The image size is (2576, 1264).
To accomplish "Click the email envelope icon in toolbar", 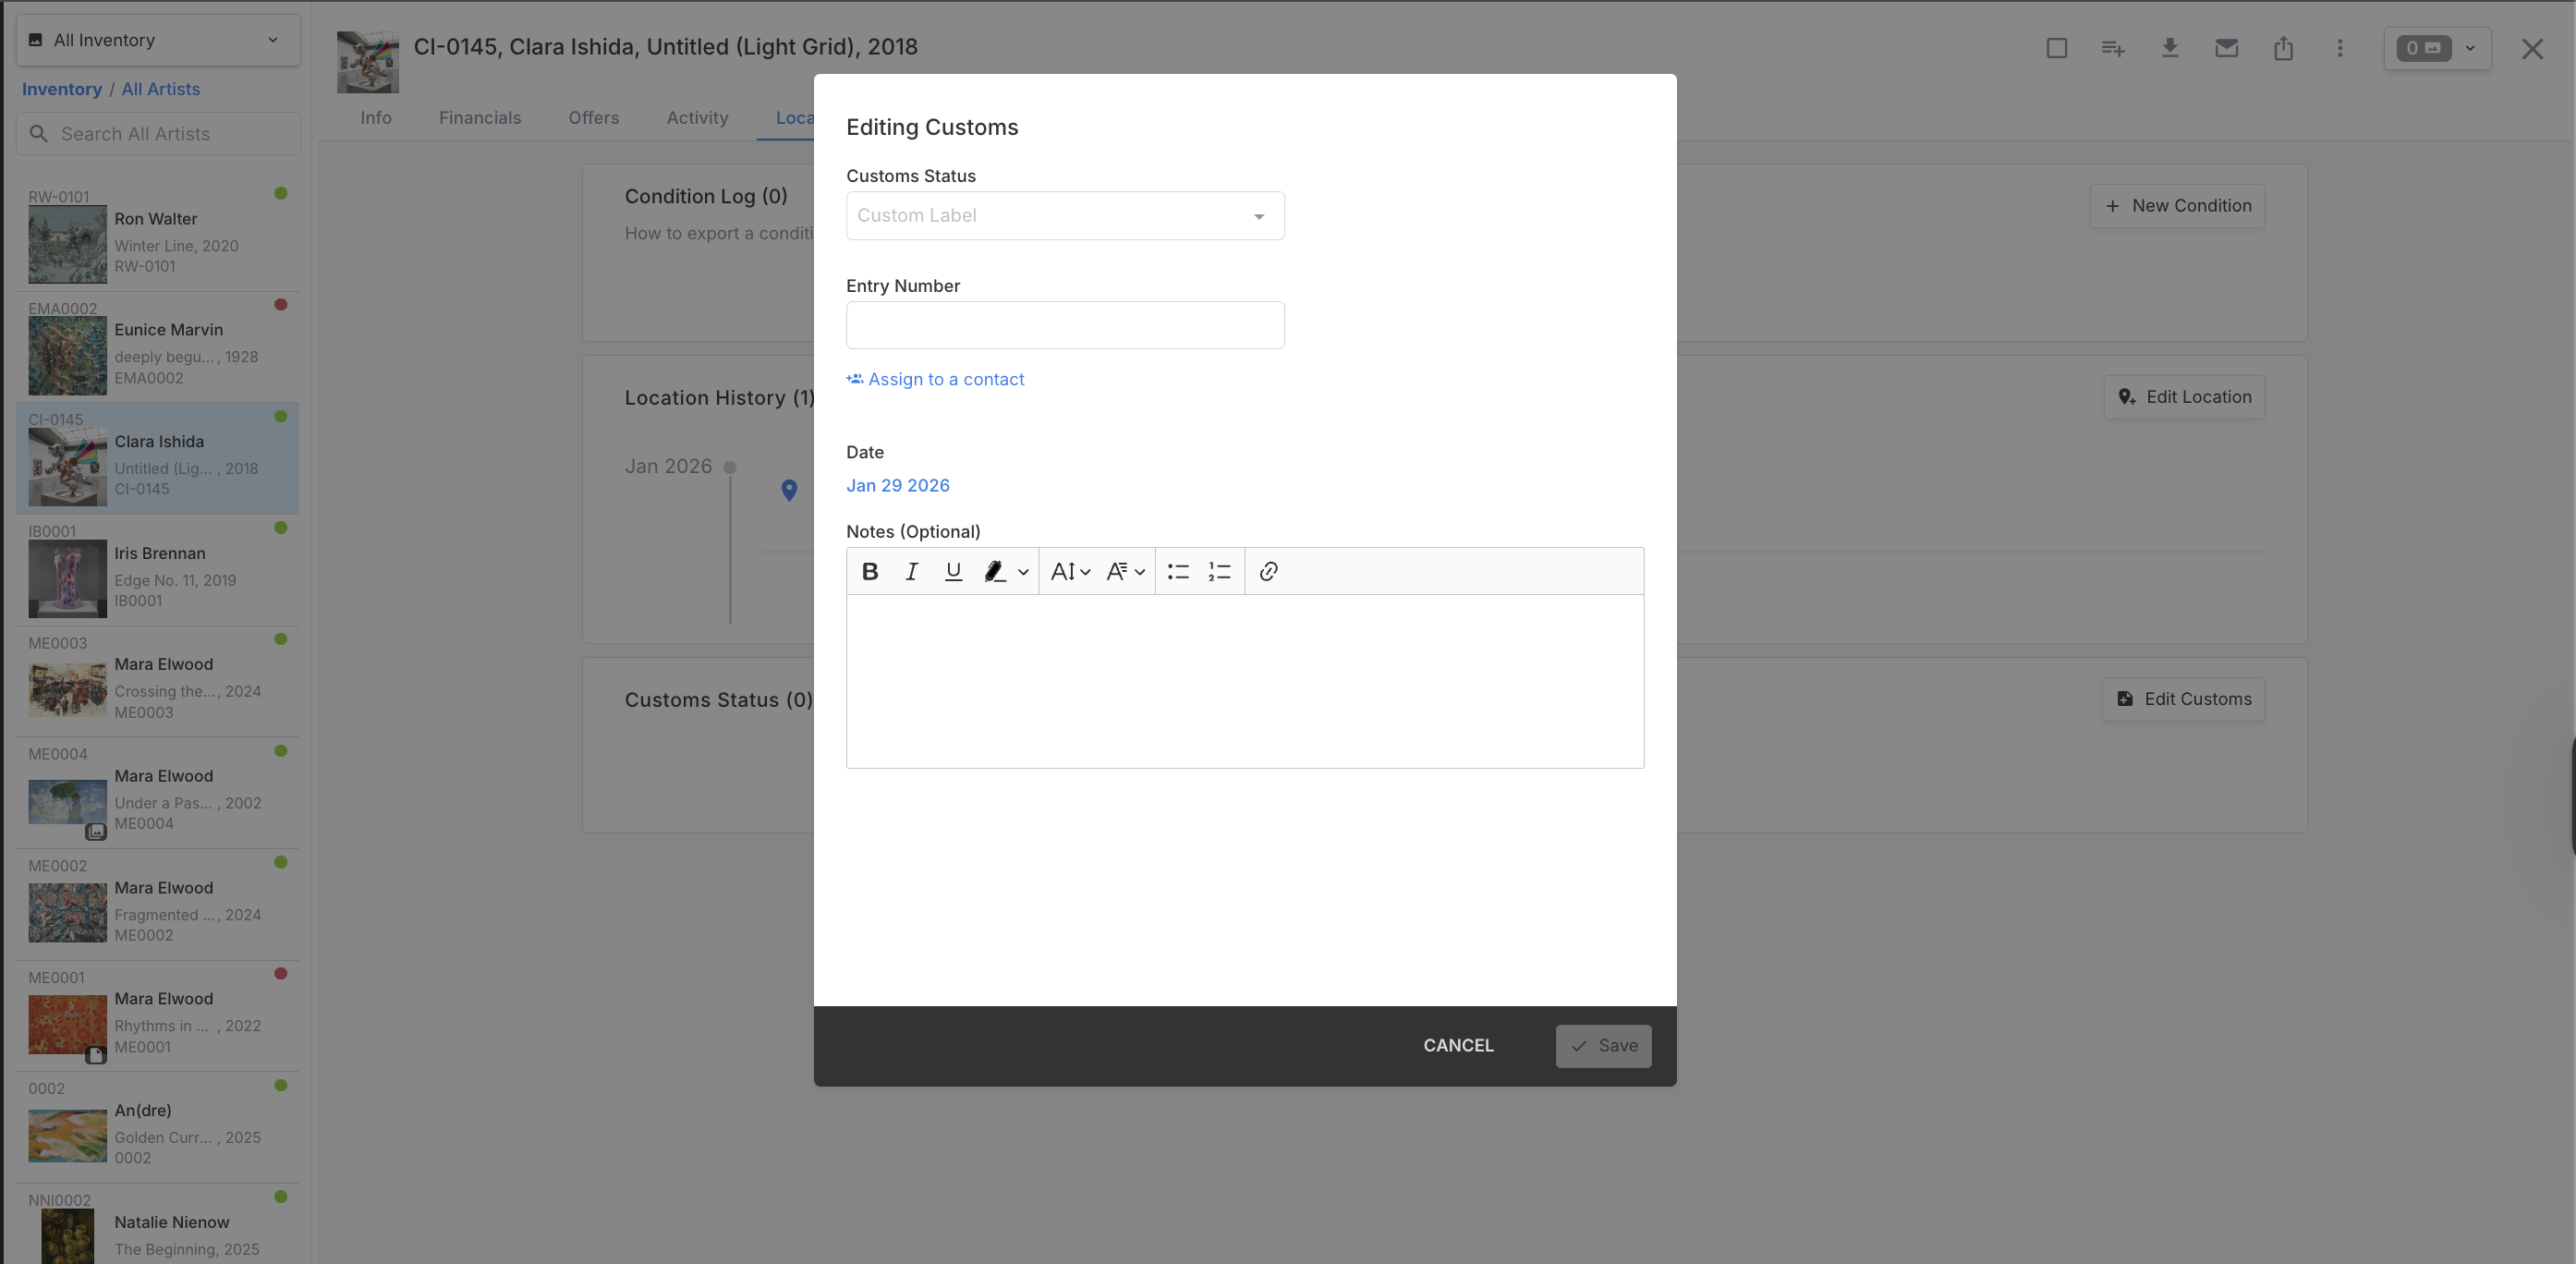I will coord(2226,47).
